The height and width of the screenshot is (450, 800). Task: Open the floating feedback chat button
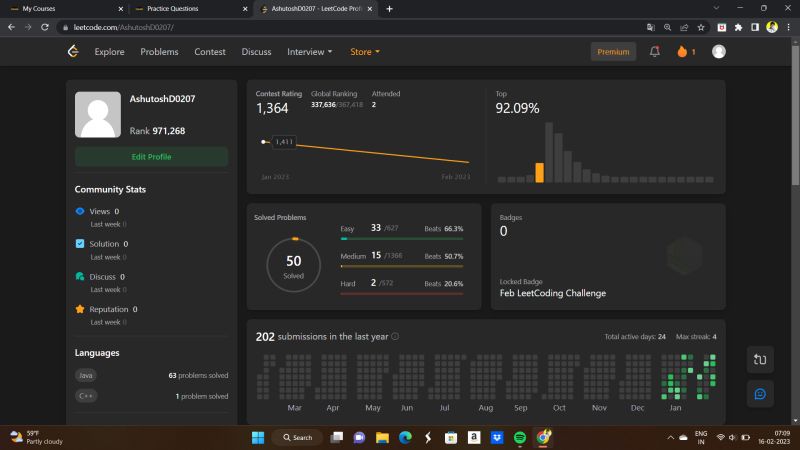[760, 394]
